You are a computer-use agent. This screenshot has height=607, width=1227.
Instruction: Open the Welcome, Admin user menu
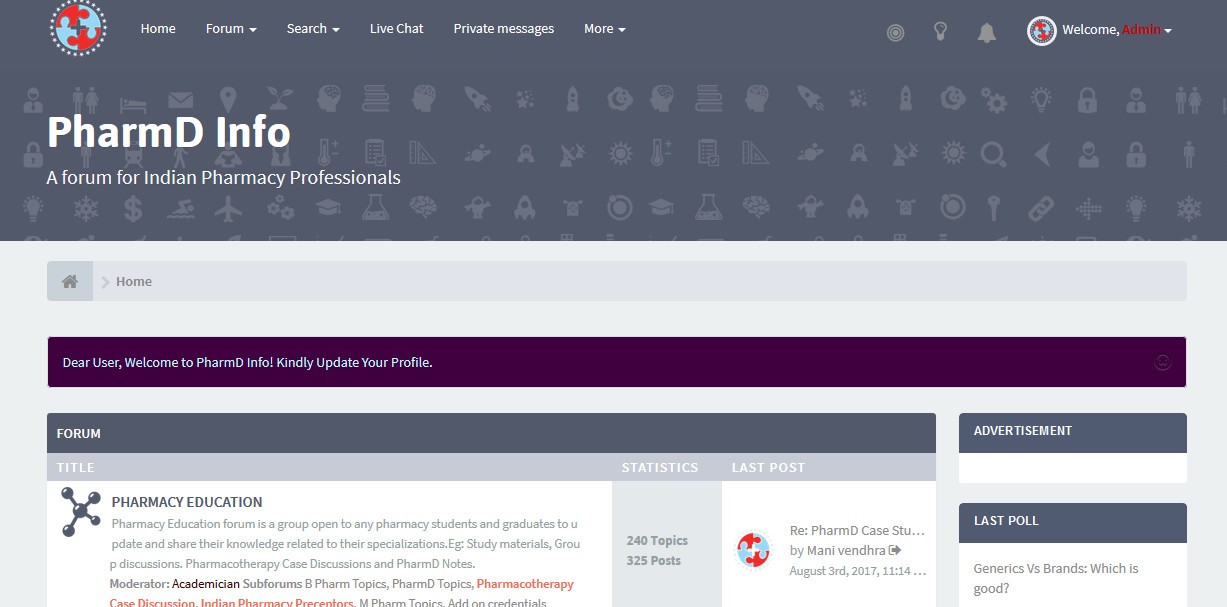1117,30
